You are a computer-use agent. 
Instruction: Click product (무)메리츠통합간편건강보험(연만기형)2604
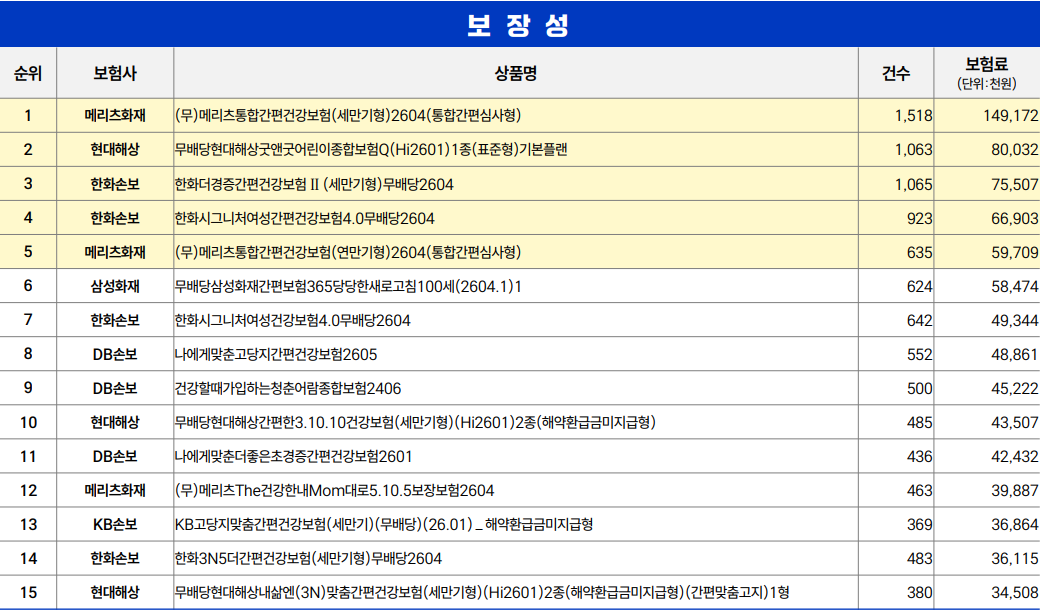coord(348,252)
